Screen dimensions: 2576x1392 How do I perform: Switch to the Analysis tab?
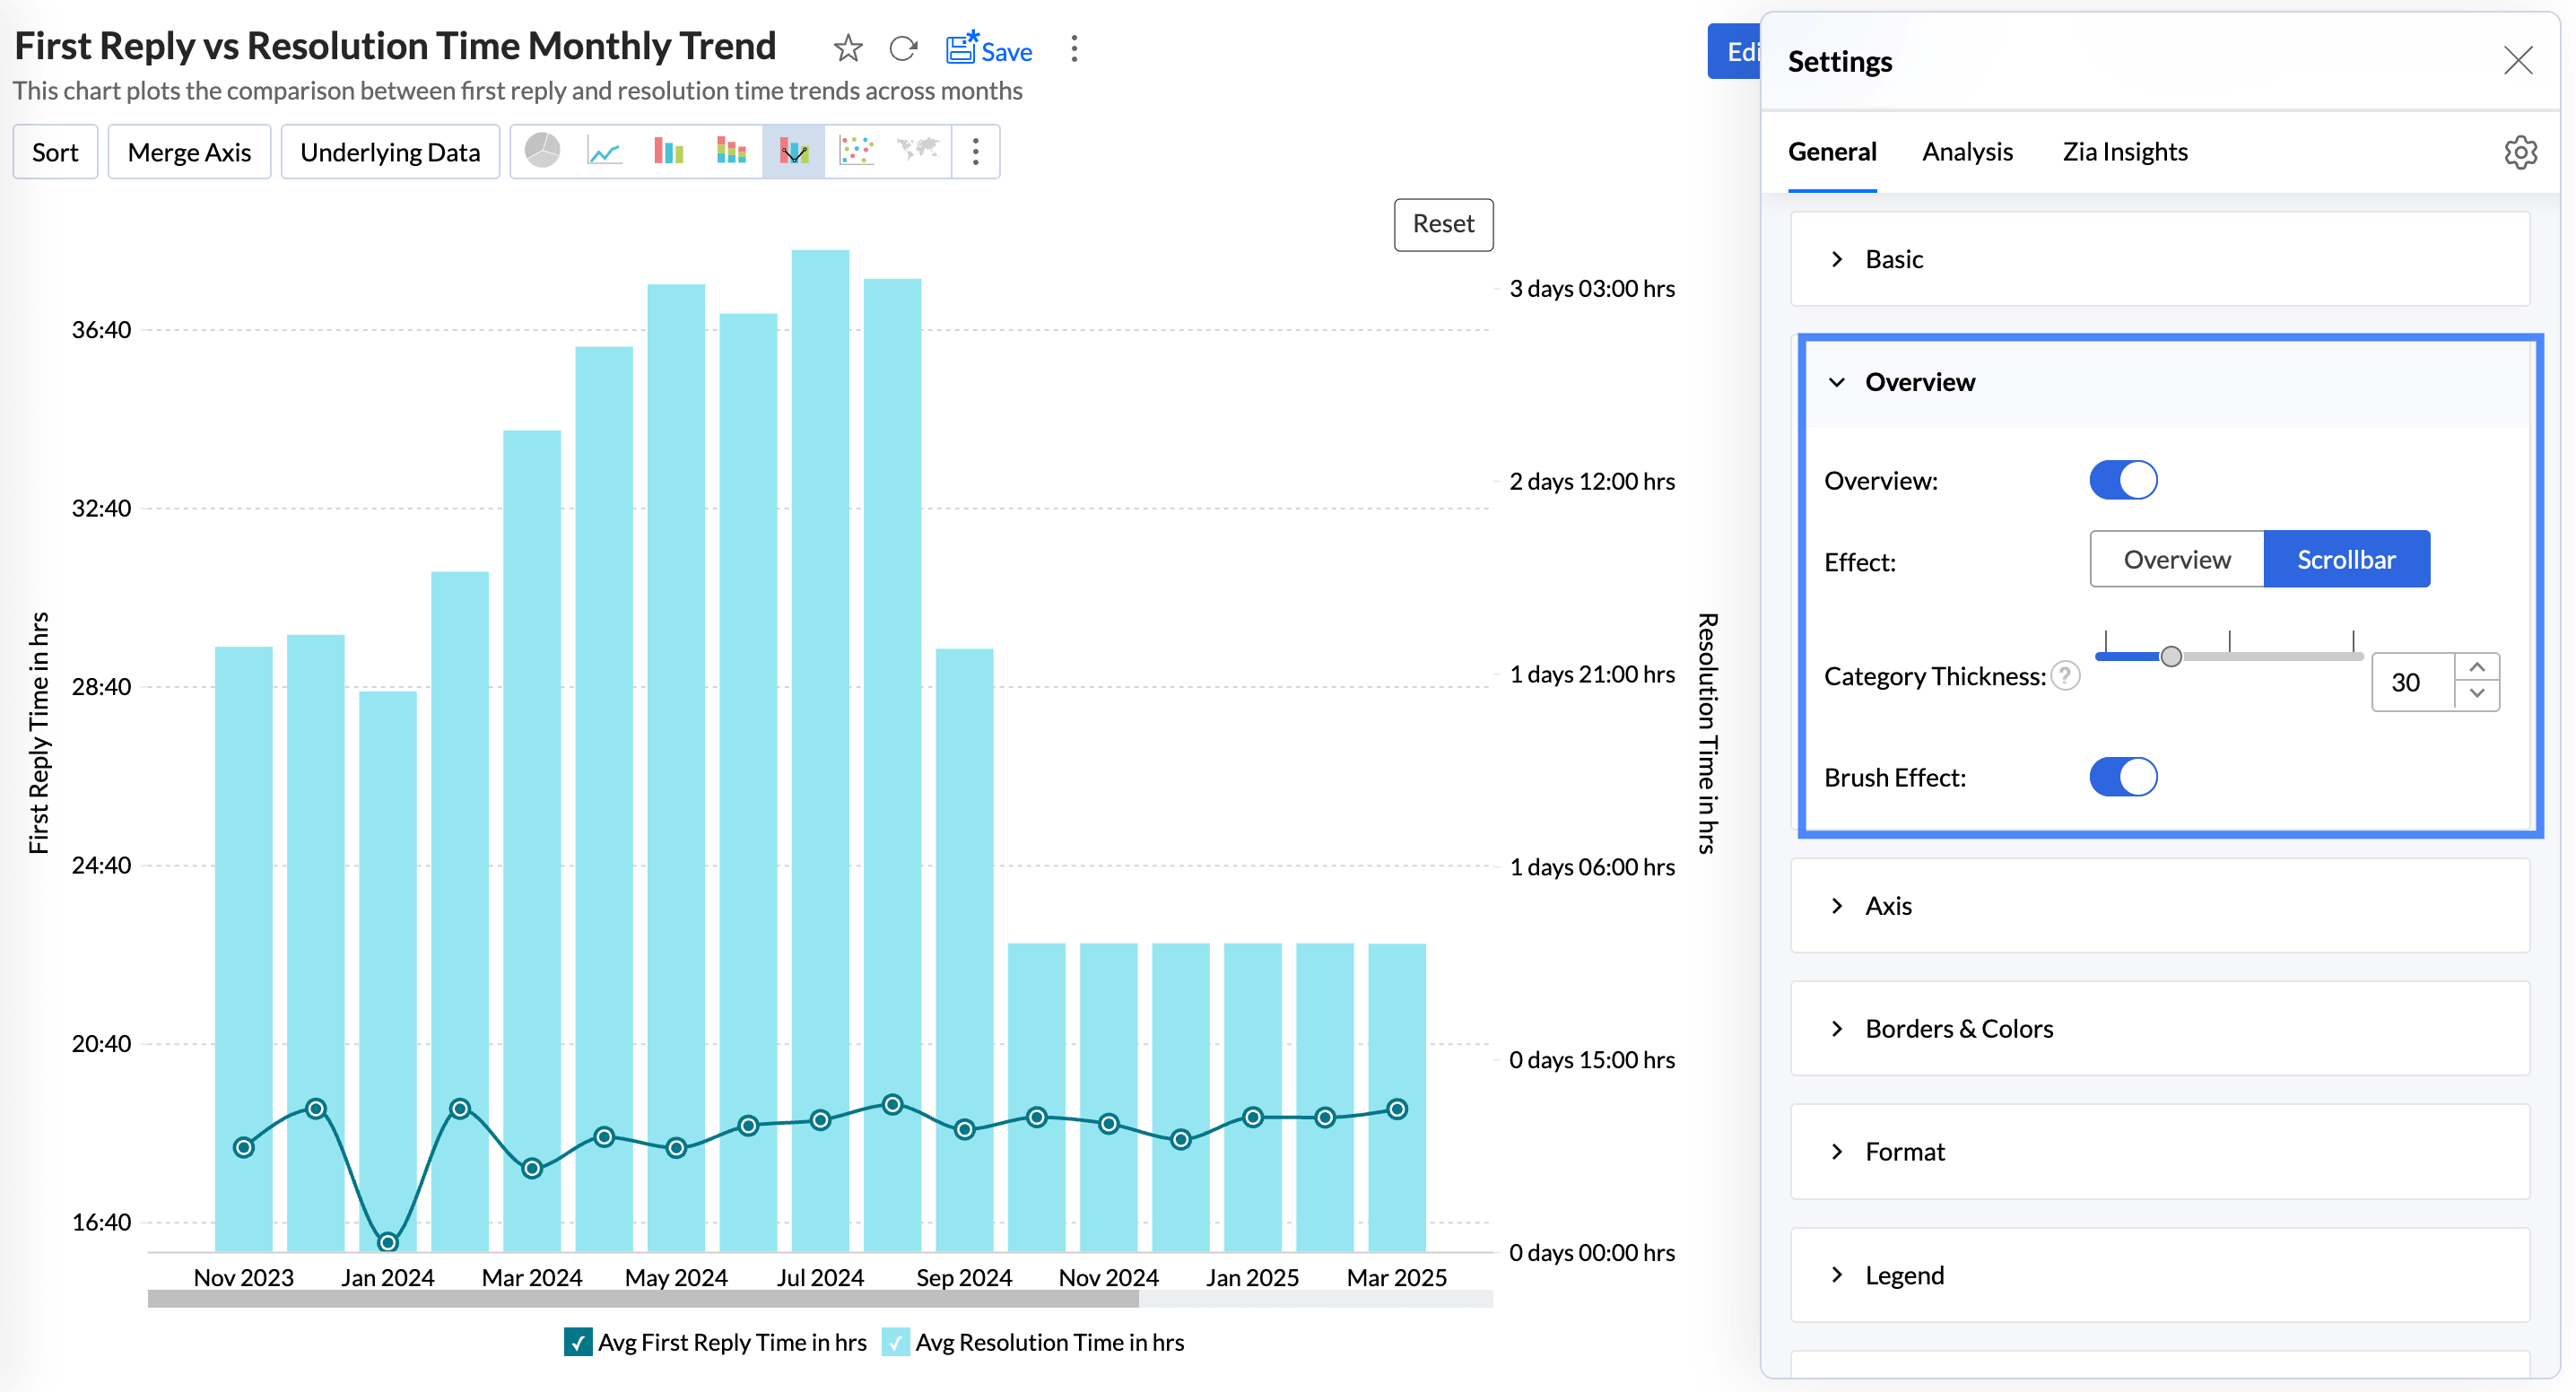pyautogui.click(x=1967, y=152)
